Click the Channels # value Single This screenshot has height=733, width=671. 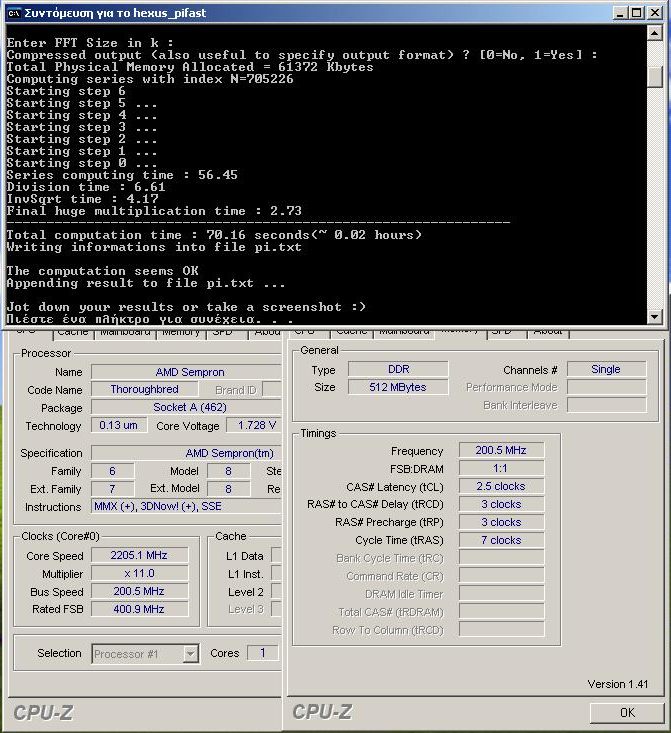(606, 369)
